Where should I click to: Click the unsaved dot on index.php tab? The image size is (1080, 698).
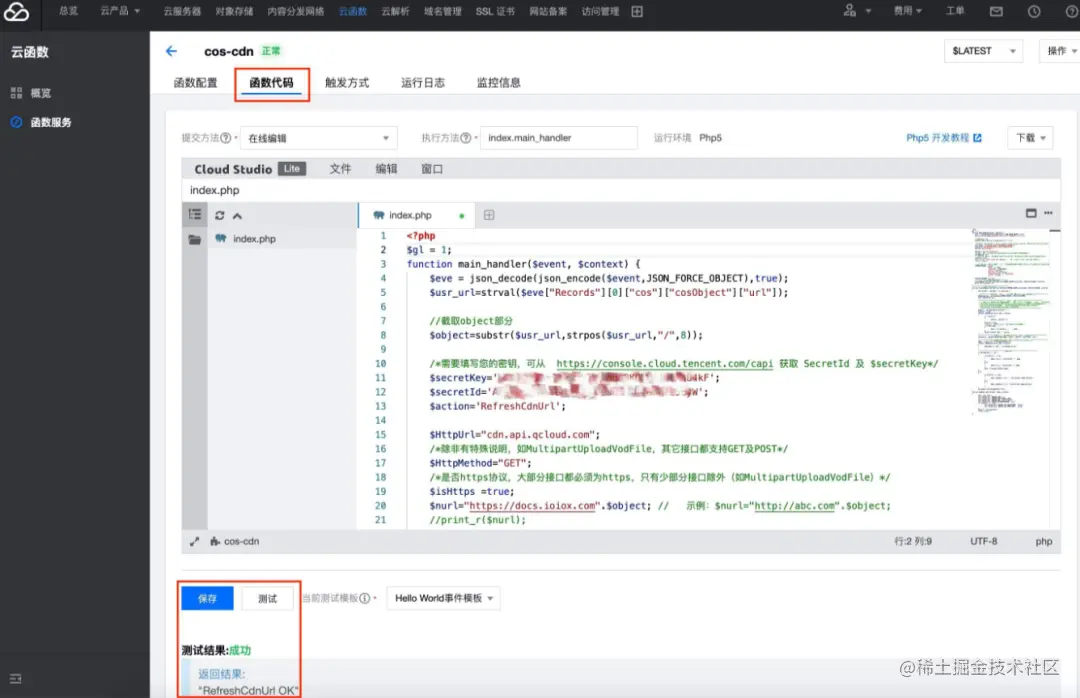click(461, 216)
